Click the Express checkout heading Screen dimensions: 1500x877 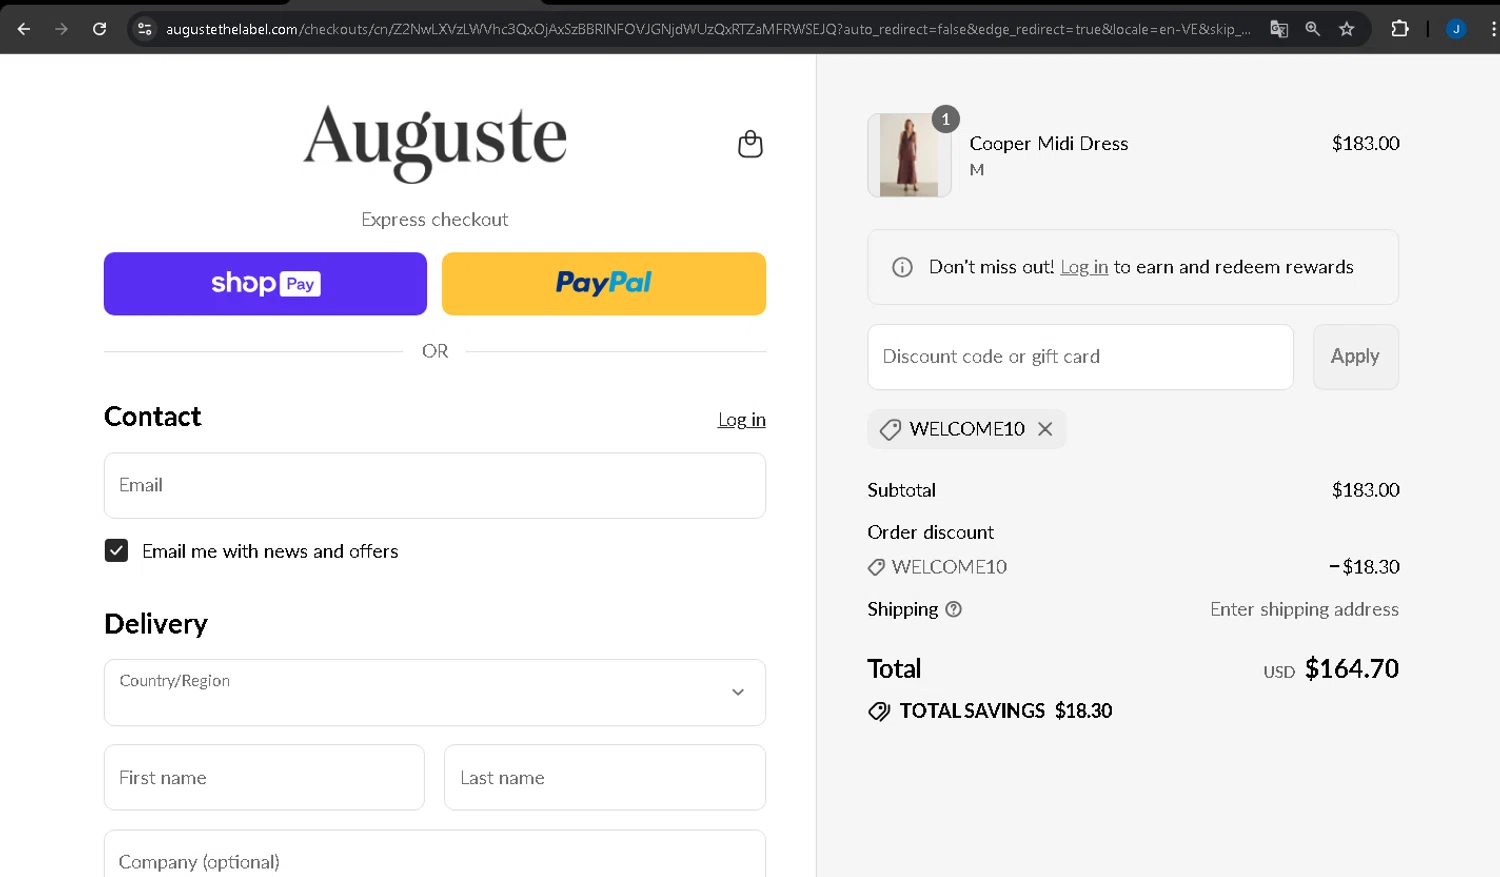point(435,219)
